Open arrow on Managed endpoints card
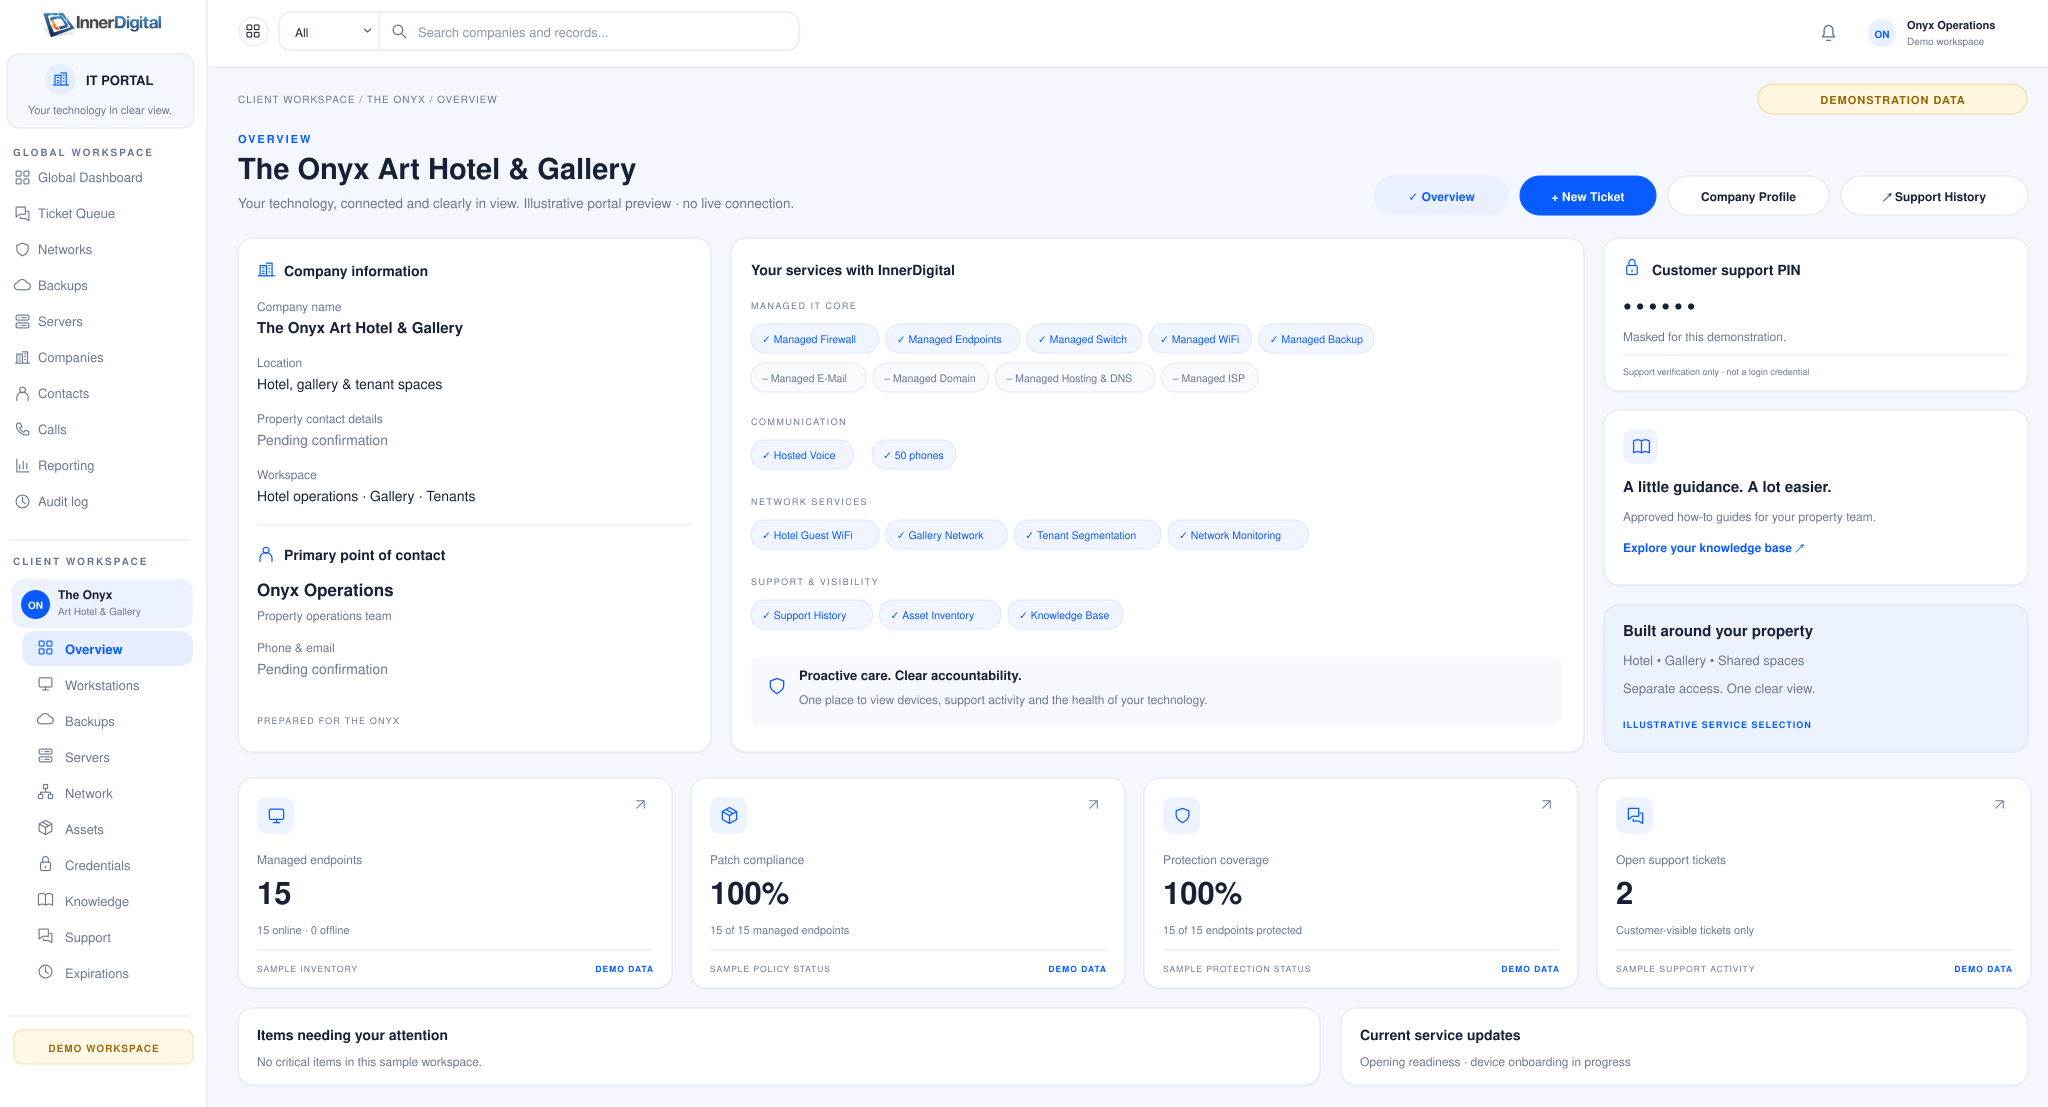Viewport: 2048px width, 1107px height. tap(641, 804)
